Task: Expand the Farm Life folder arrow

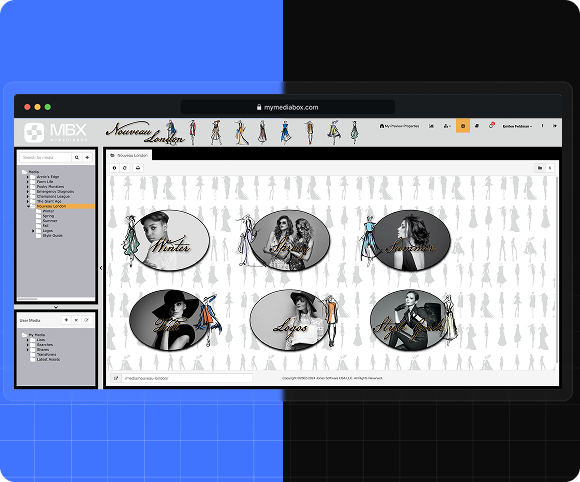Action: click(27, 182)
